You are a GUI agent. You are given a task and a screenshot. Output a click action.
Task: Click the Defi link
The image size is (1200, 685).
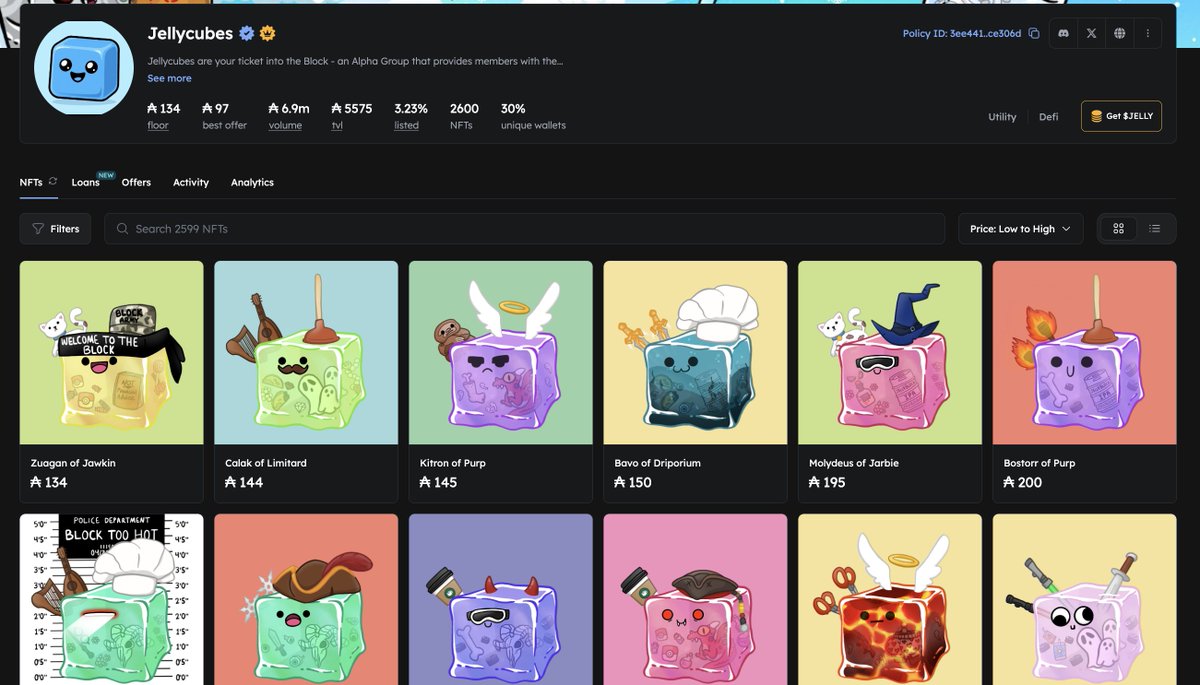tap(1048, 117)
